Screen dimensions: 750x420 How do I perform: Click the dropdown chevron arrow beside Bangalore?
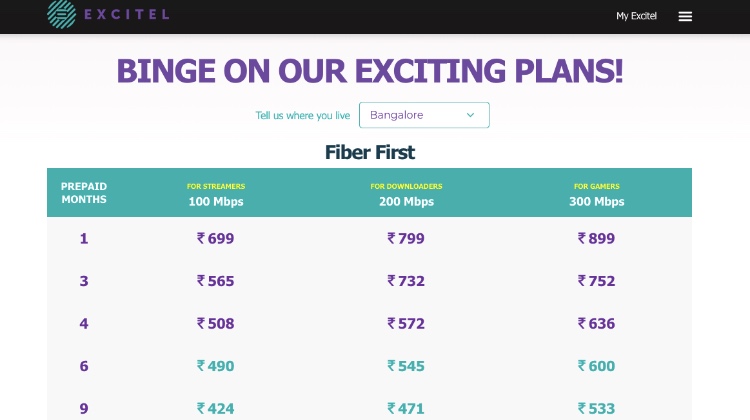point(470,115)
